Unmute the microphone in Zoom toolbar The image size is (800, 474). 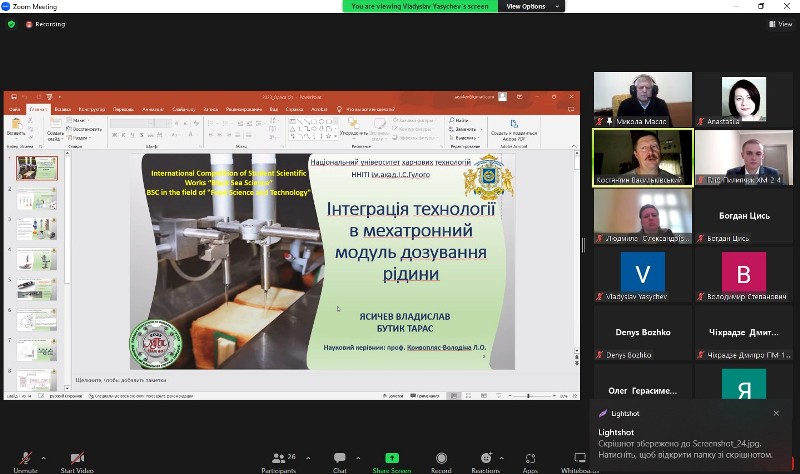click(x=25, y=459)
